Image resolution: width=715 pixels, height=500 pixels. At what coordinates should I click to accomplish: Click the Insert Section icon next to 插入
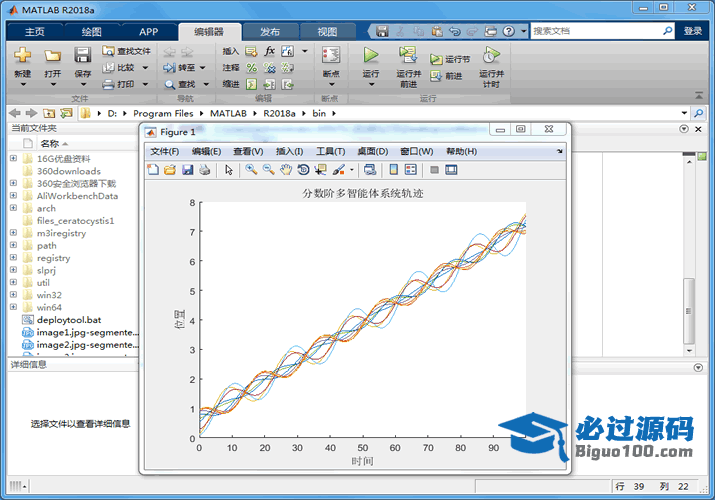(251, 51)
